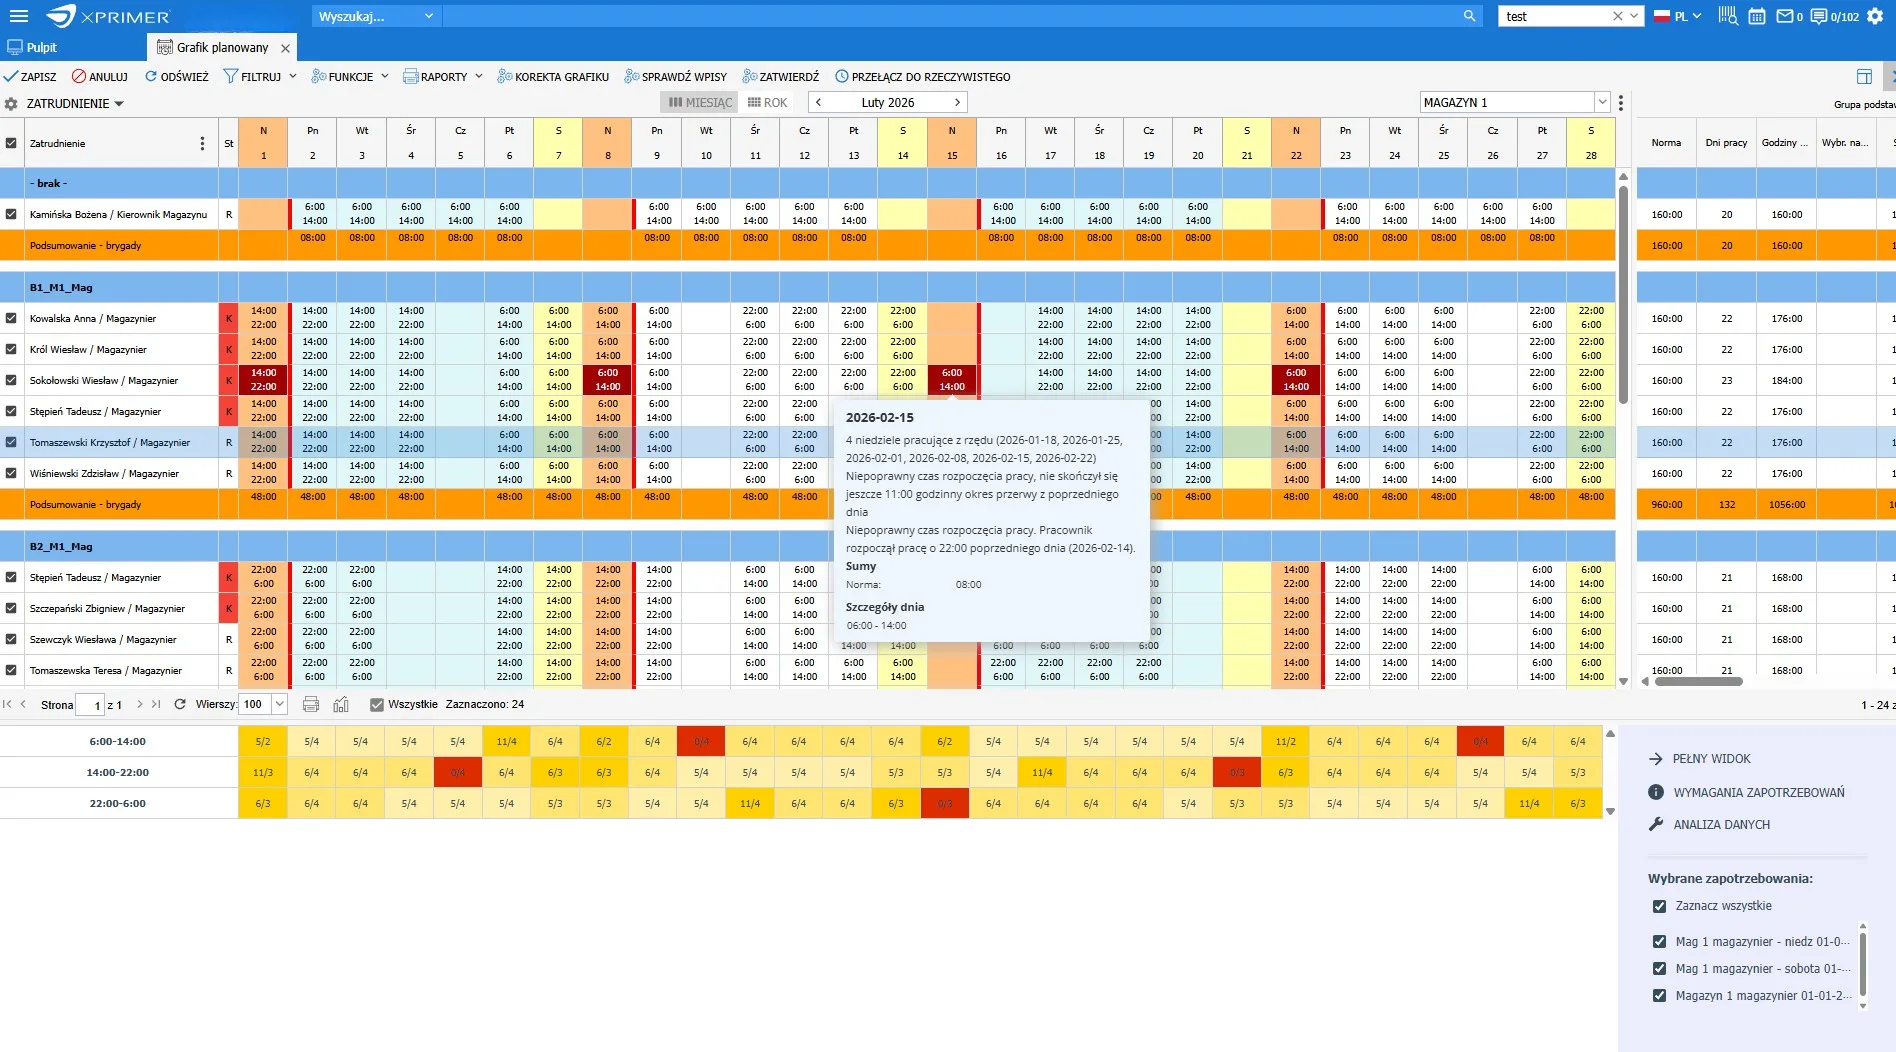Uncheck the Wszystkie checkbox
1896x1052 pixels.
pos(377,704)
